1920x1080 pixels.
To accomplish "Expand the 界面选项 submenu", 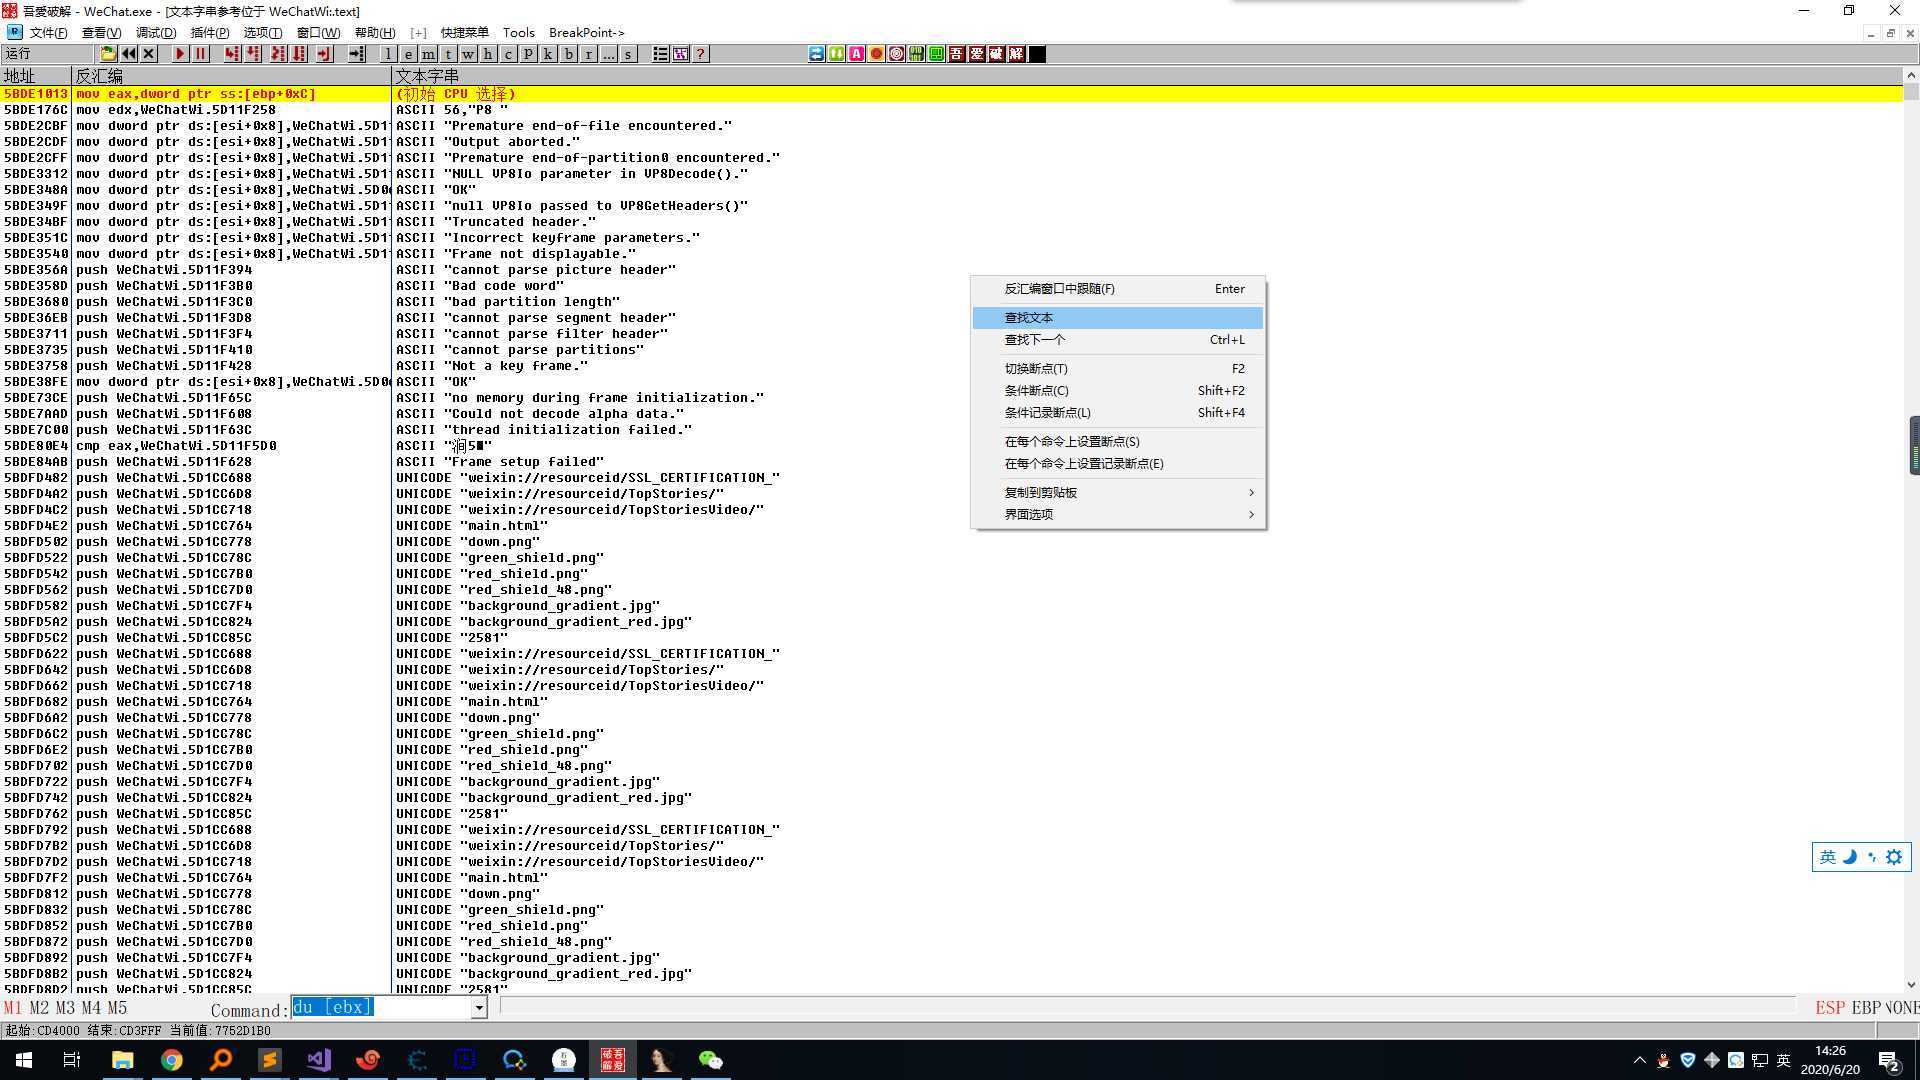I will pos(1118,515).
